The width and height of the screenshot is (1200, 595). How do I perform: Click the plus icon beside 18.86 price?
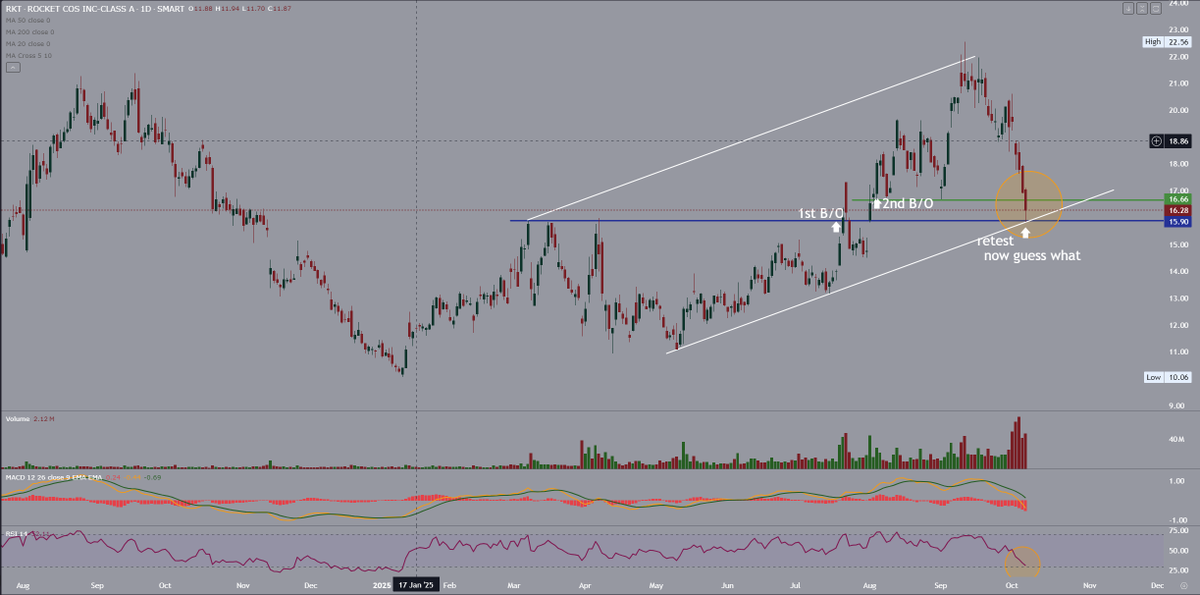pos(1156,142)
